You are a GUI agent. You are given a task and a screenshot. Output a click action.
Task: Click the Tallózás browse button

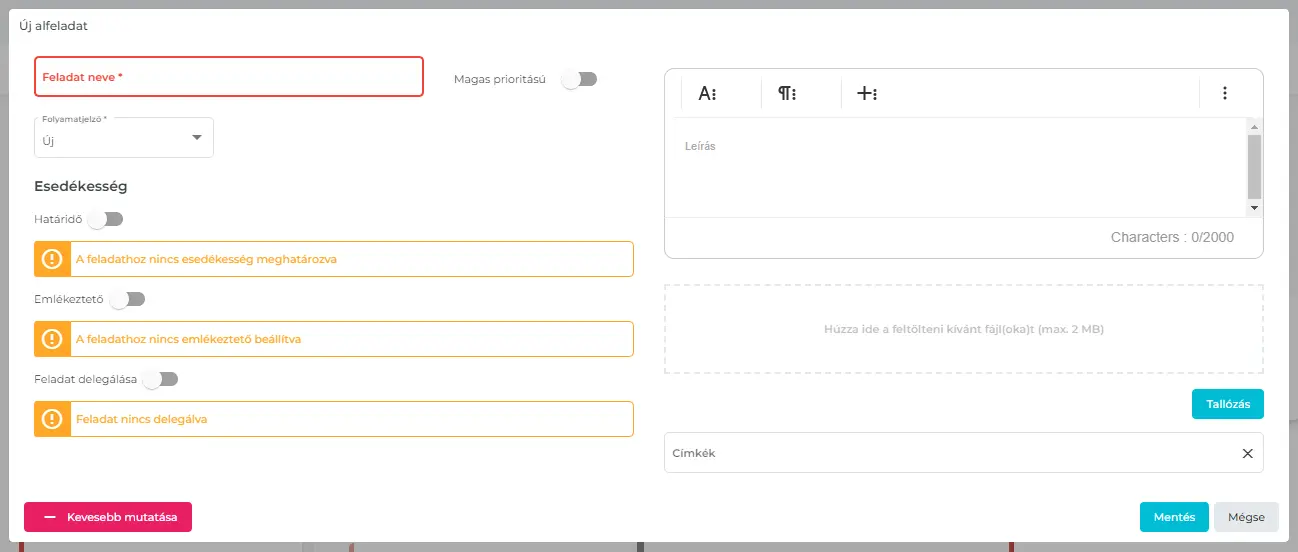pyautogui.click(x=1227, y=403)
